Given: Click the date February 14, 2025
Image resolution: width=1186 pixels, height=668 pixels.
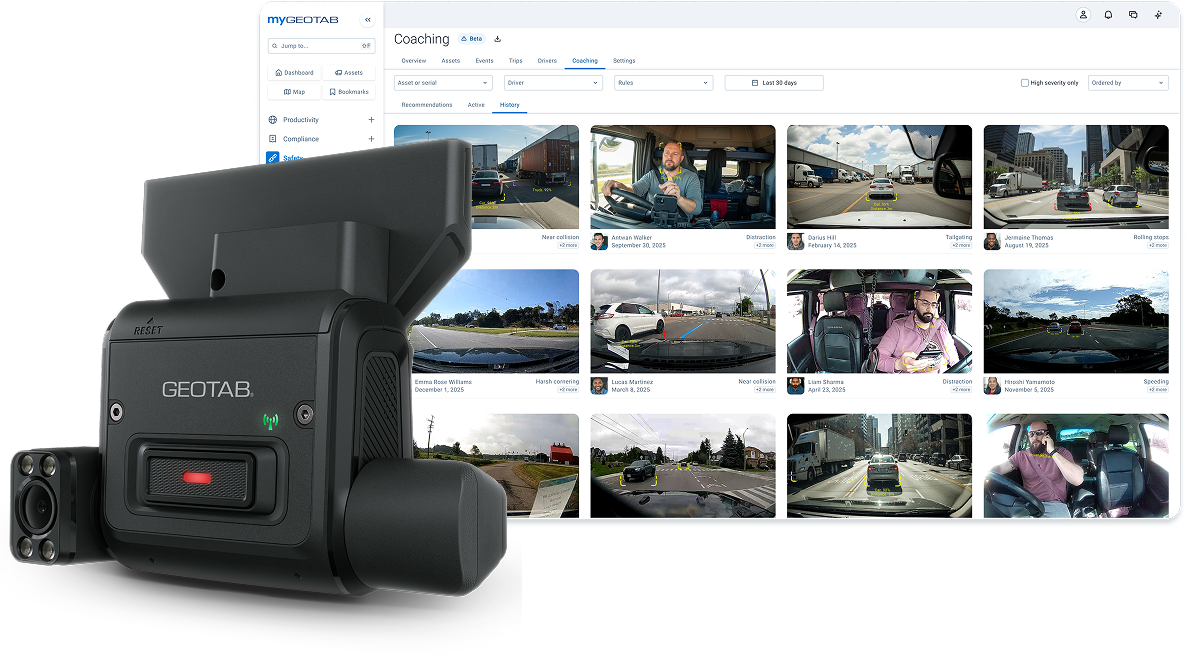Looking at the screenshot, I should (832, 246).
